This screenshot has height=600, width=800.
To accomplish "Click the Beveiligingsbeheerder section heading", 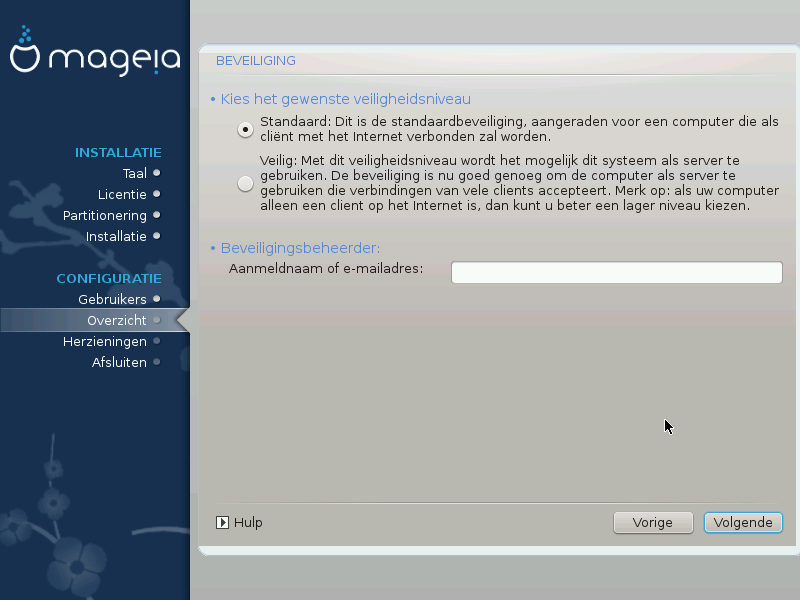I will click(299, 248).
